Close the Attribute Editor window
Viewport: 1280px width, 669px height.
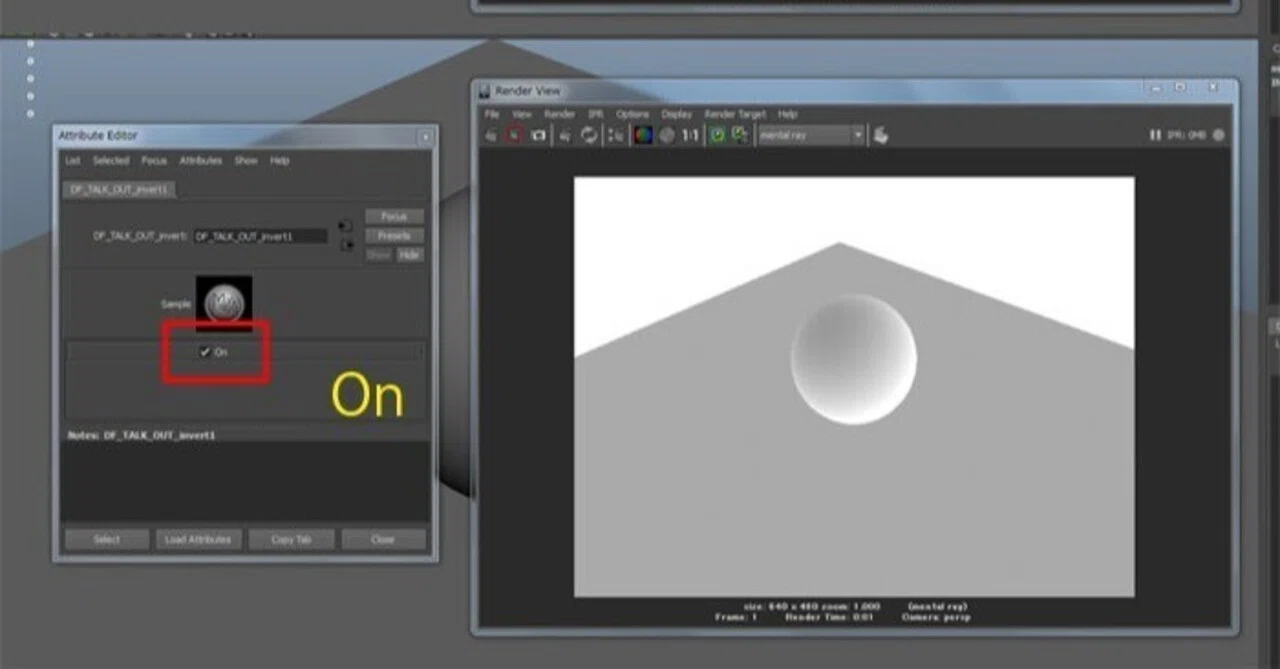pyautogui.click(x=425, y=136)
